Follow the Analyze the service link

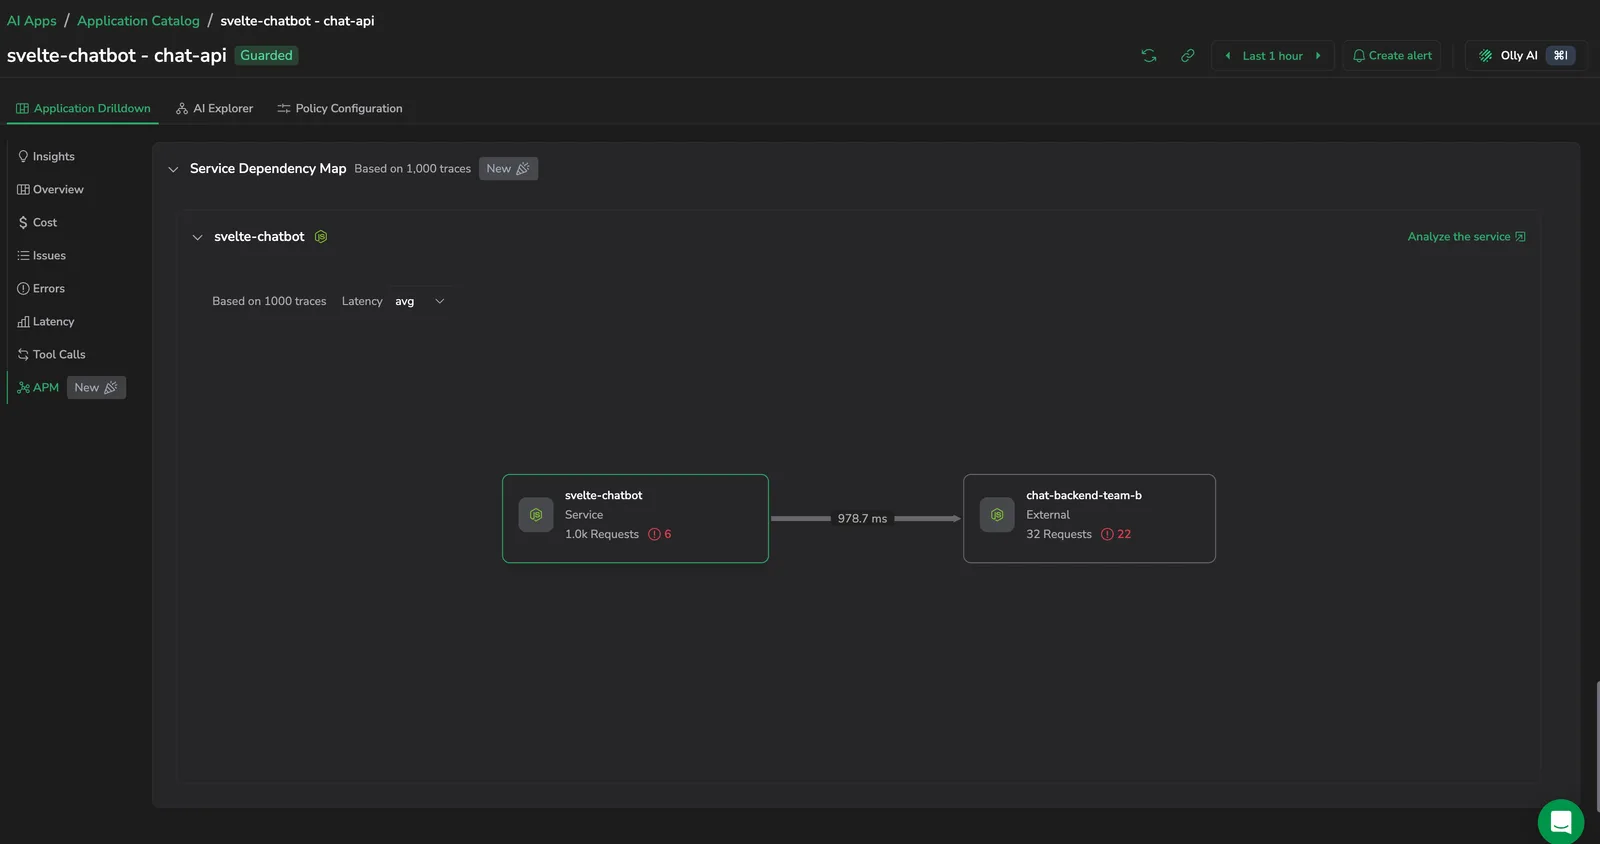pyautogui.click(x=1466, y=237)
